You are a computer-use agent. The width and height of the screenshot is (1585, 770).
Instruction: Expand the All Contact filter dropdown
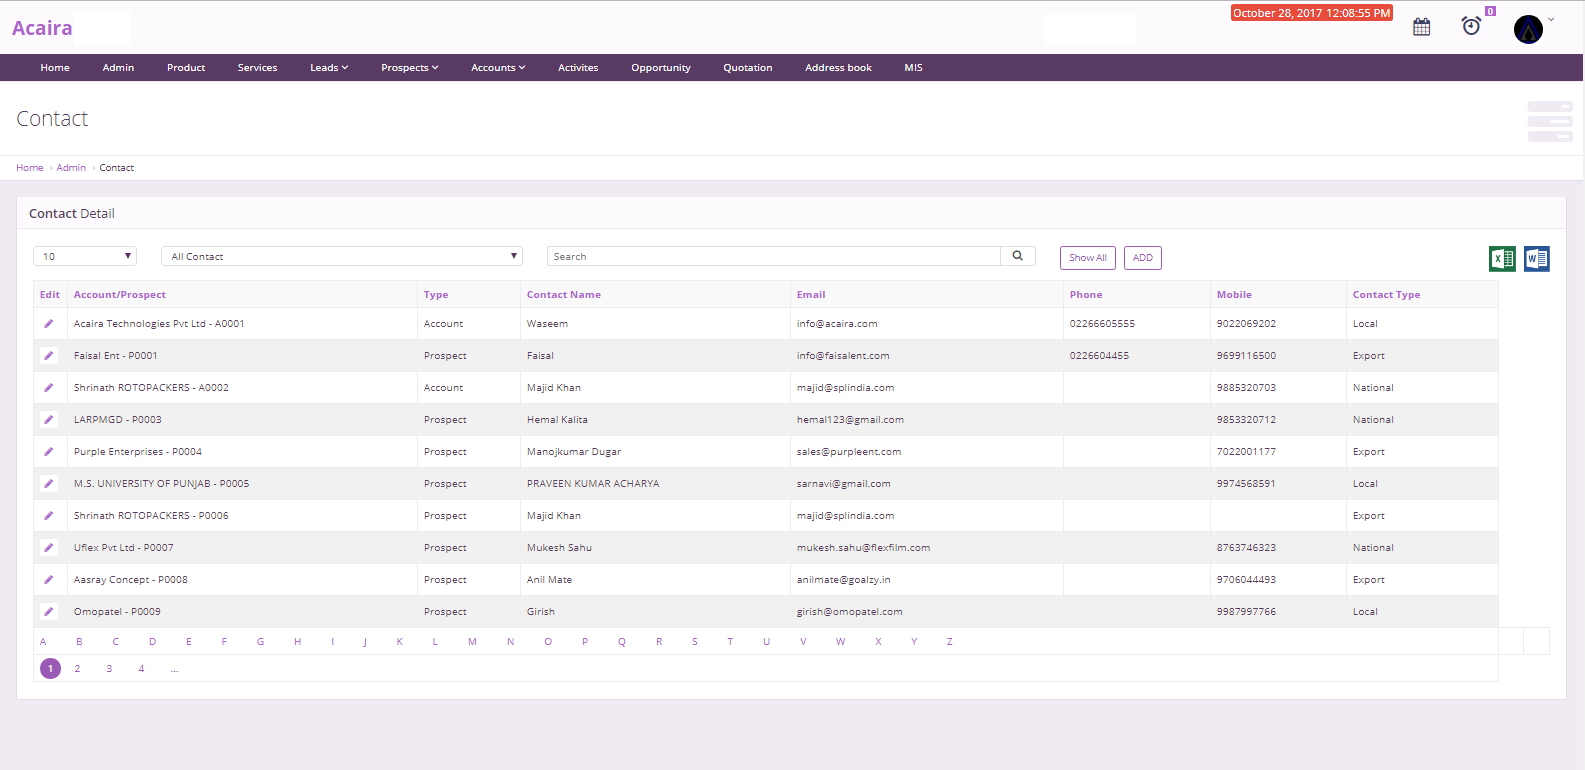(341, 257)
